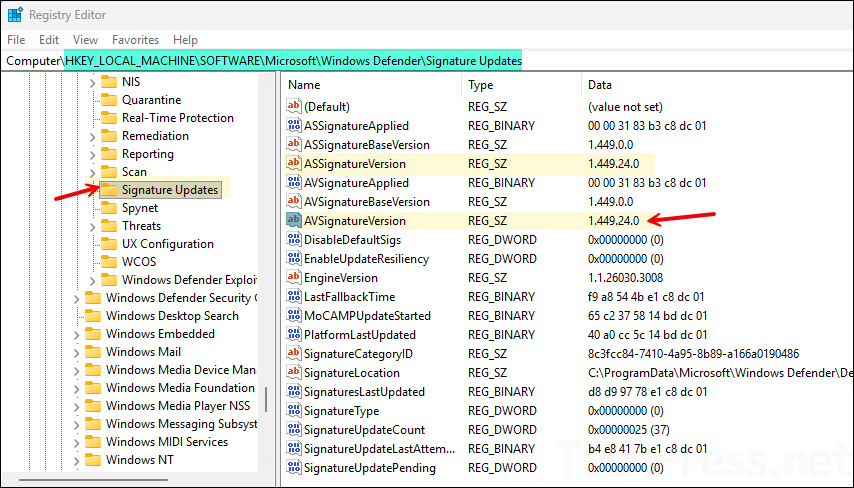854x488 pixels.
Task: Select the SignatureUpdateLastAttem... value name
Action: [379, 449]
